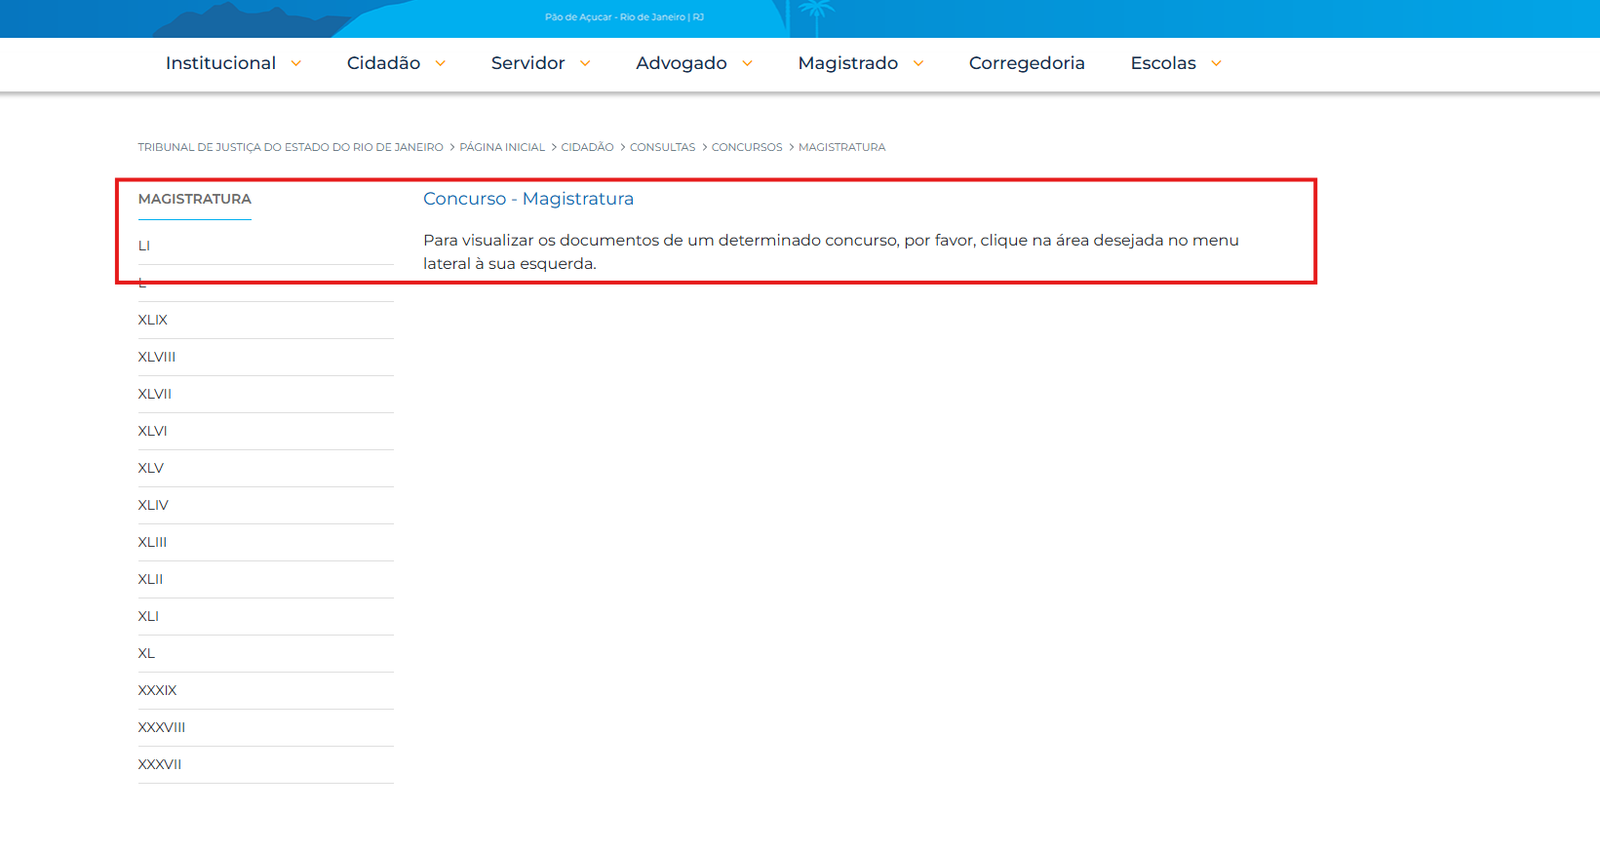
Task: Click Tribunal de Justiça breadcrumb link
Action: coord(290,147)
